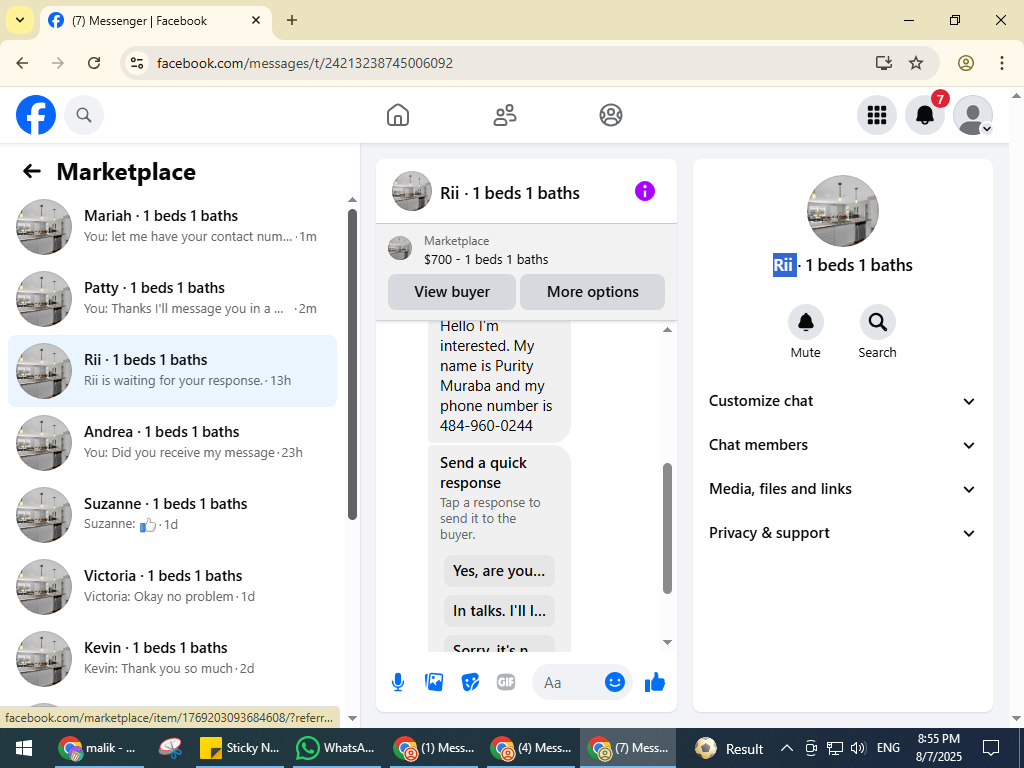Record a voice clip with microphone icon
The width and height of the screenshot is (1024, 768).
click(398, 682)
